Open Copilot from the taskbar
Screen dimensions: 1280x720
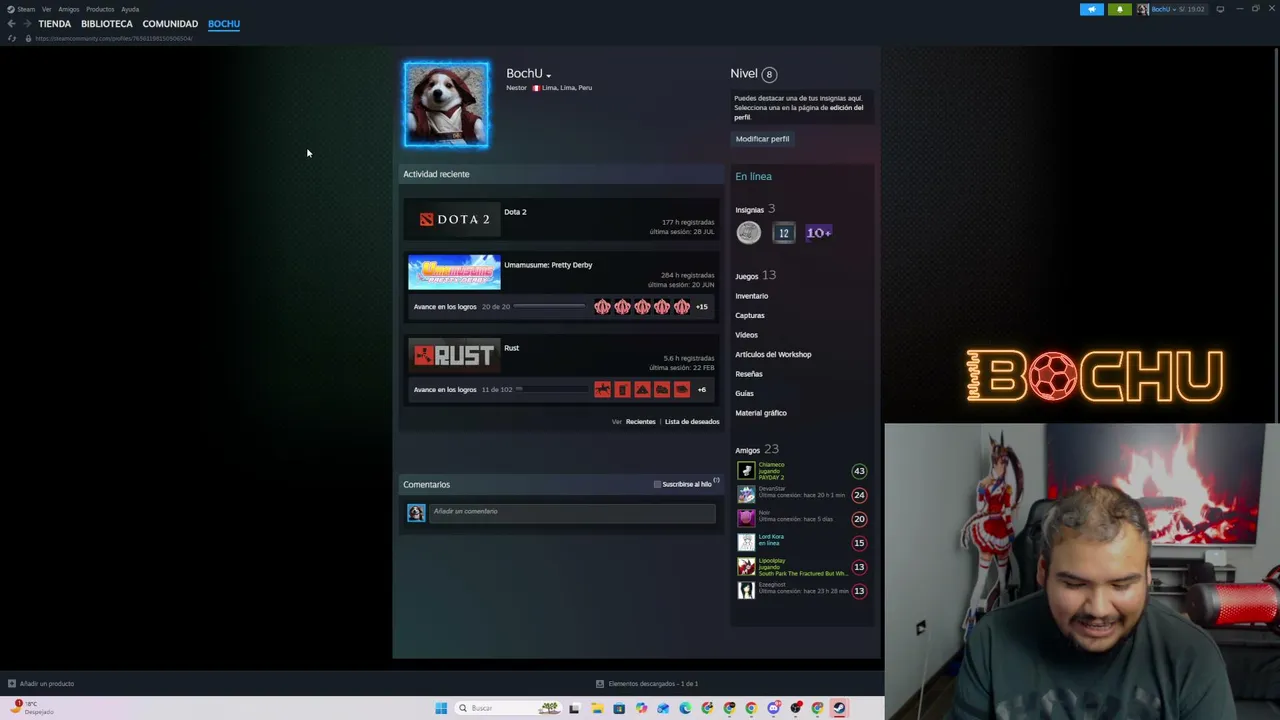641,708
